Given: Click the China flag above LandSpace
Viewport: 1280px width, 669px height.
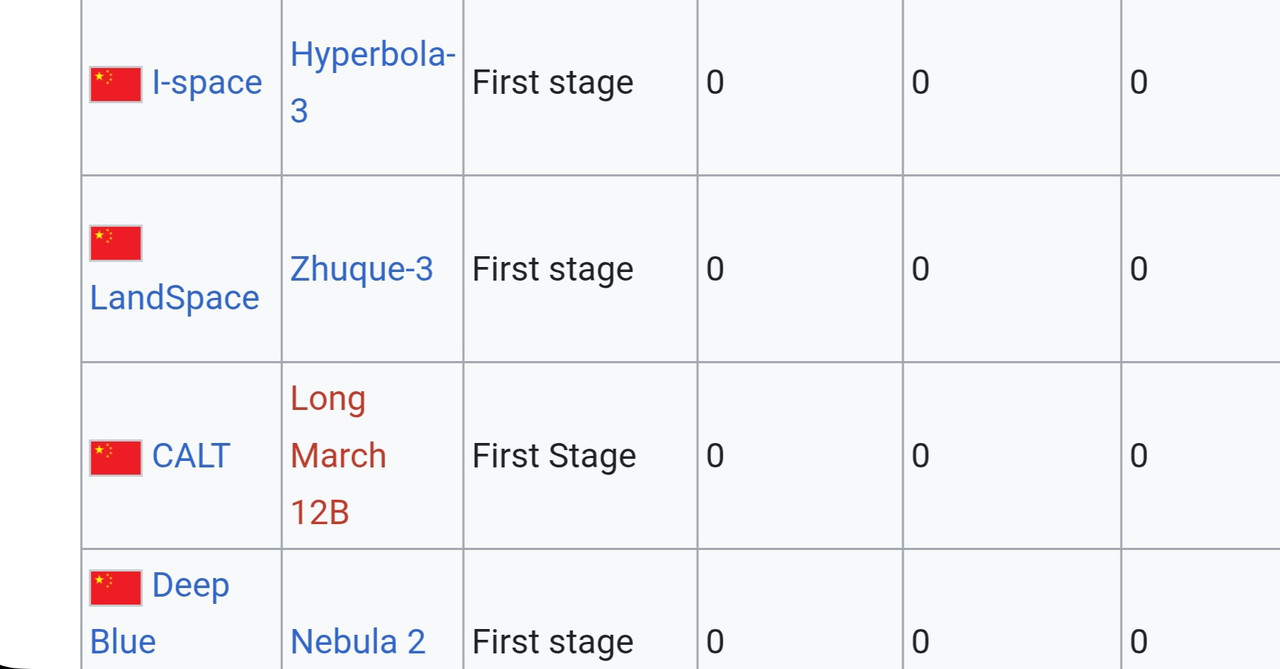Looking at the screenshot, I should [x=116, y=243].
